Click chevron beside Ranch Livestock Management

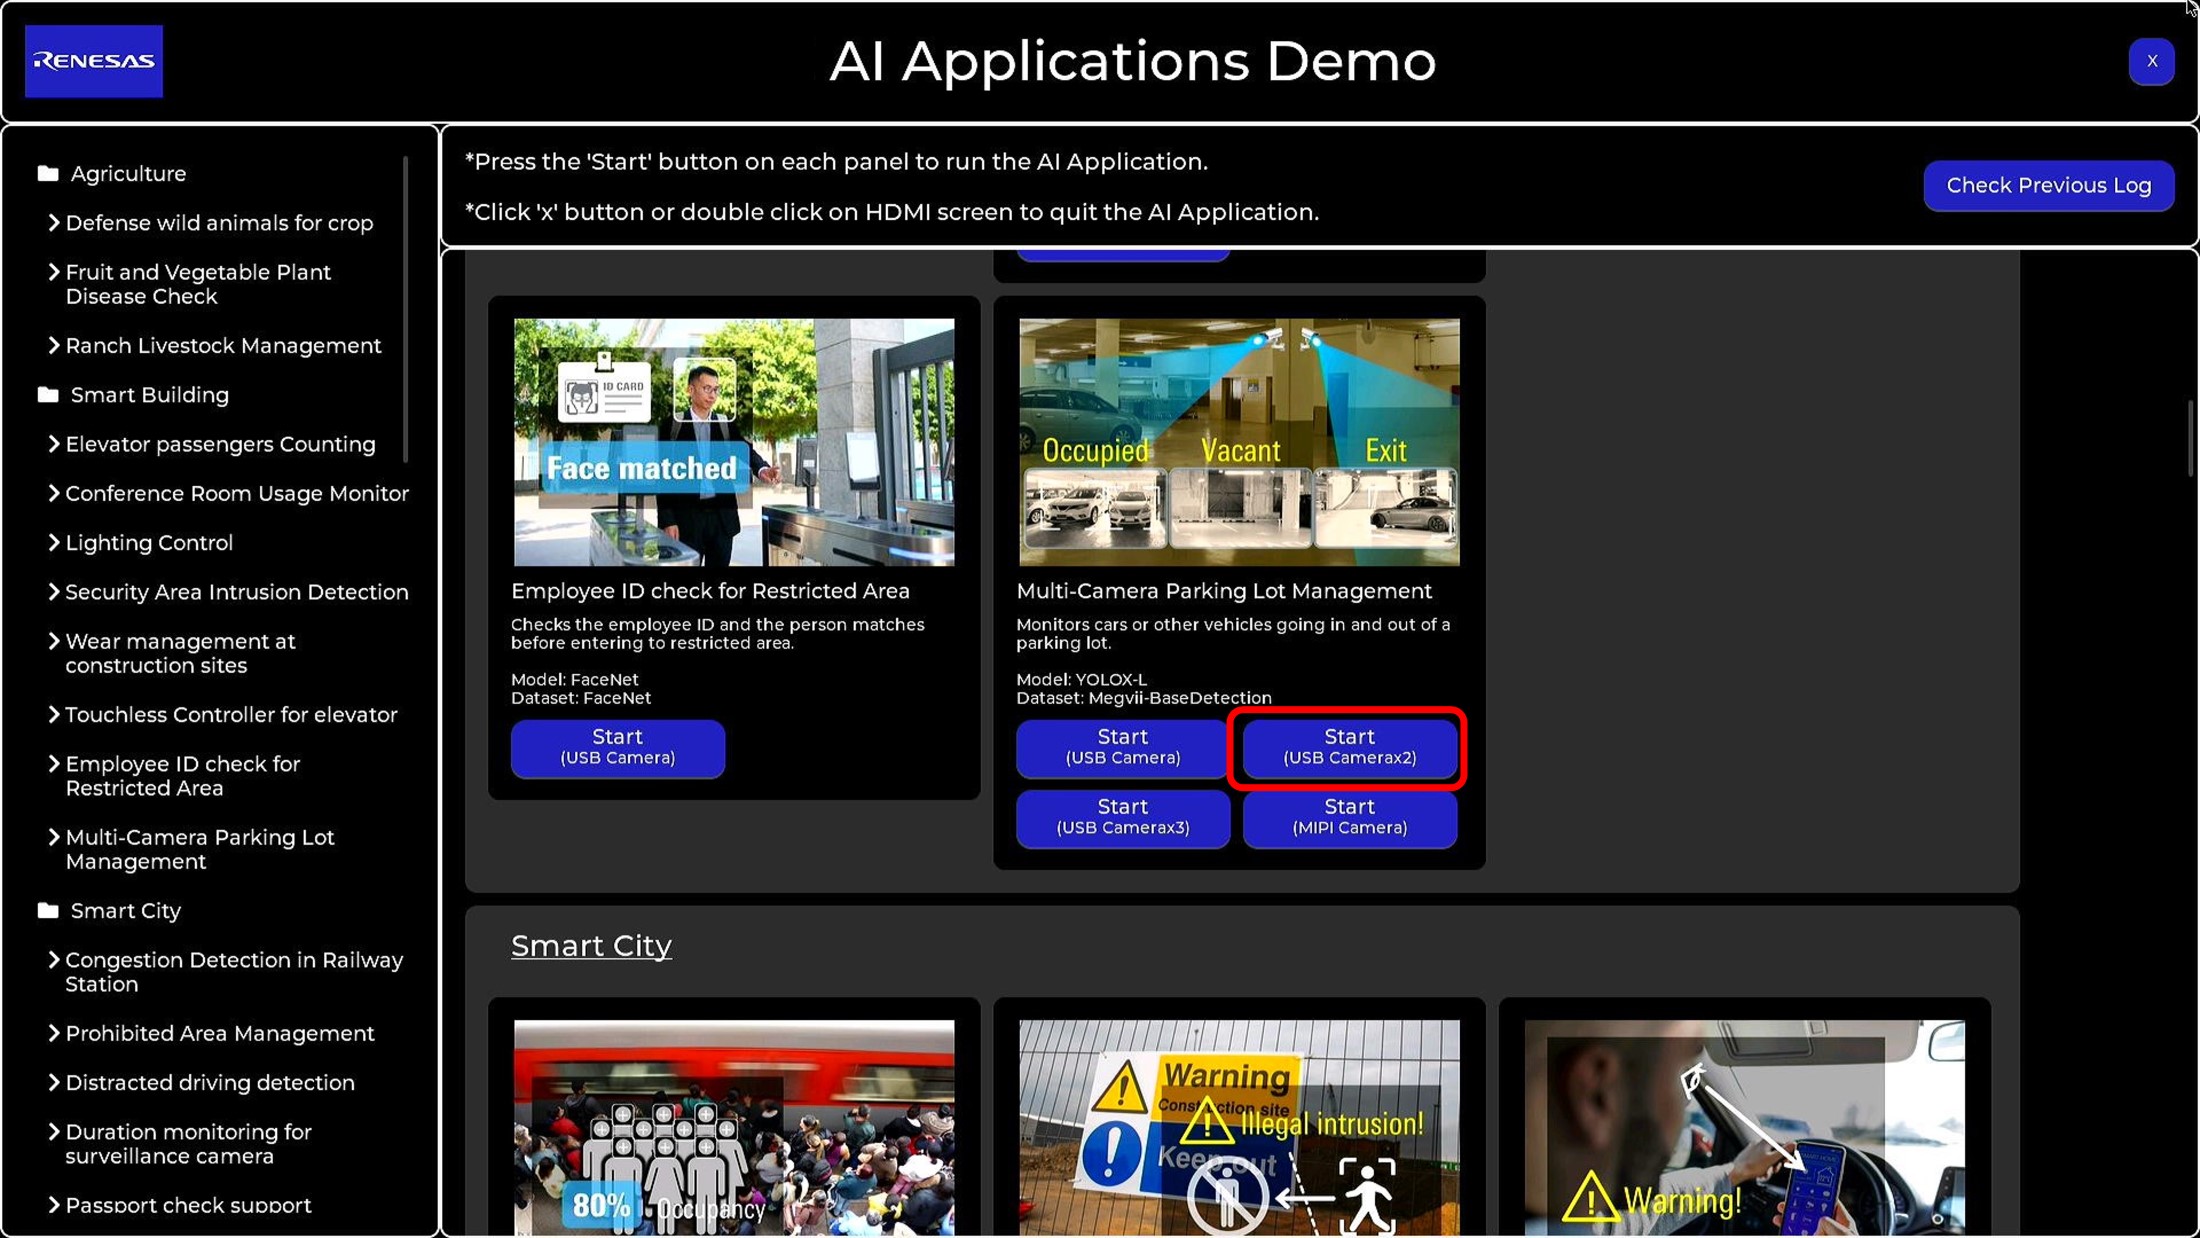(53, 345)
